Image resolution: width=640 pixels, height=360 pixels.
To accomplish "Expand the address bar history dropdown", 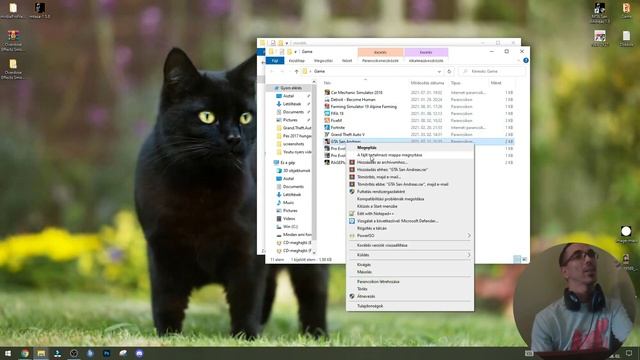I will coord(439,71).
